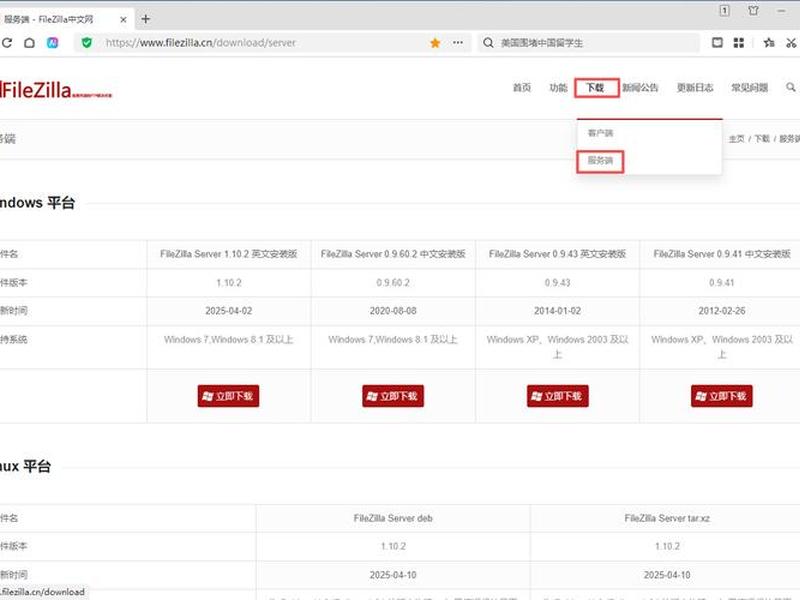800x600 pixels.
Task: Select 服务端 in the download dropdown
Action: point(600,161)
